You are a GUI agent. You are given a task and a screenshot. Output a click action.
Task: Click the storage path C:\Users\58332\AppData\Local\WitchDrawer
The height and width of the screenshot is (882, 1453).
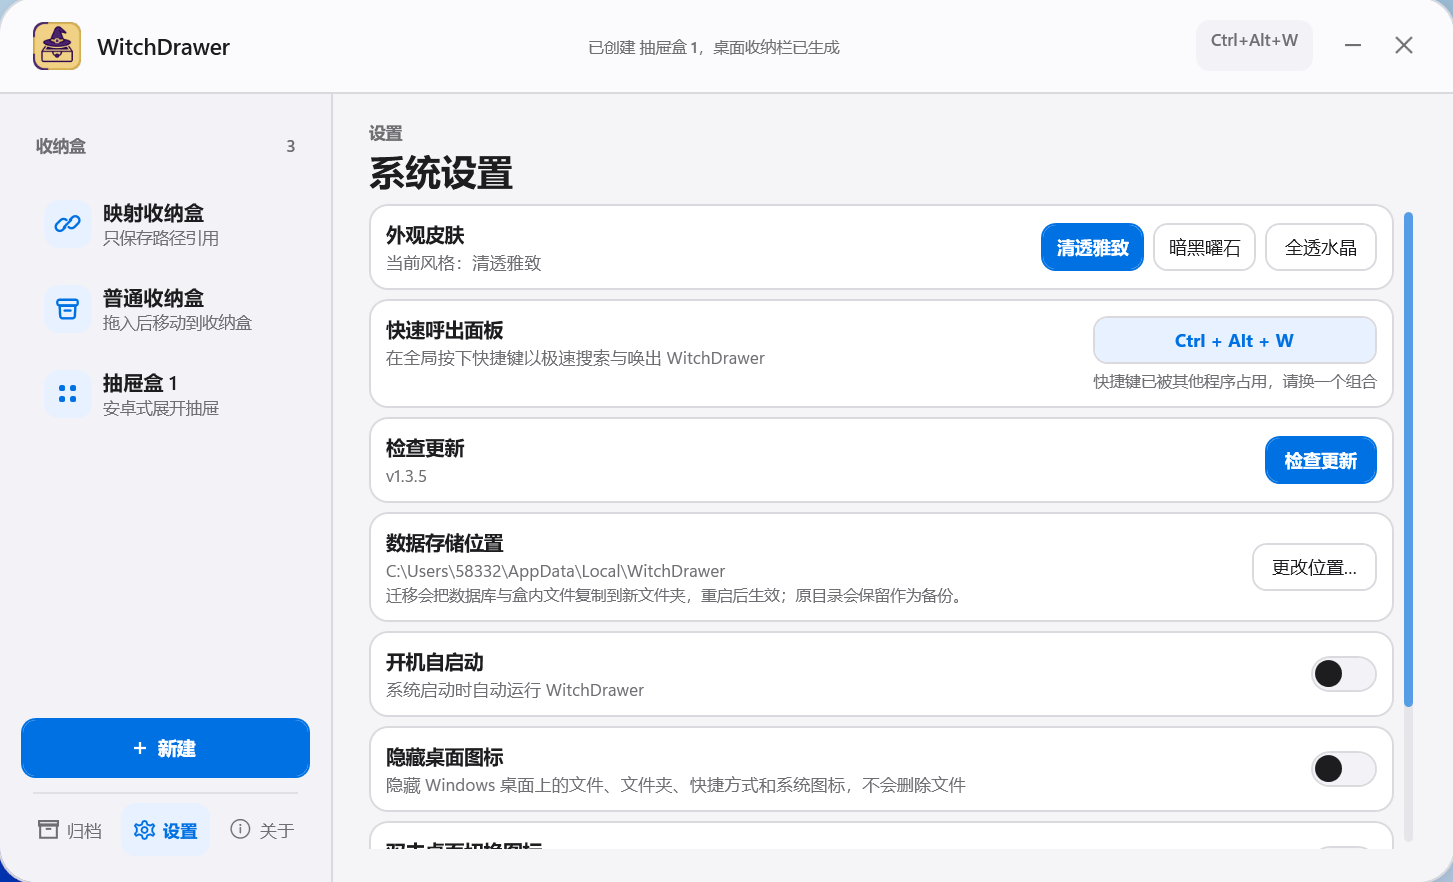(555, 571)
